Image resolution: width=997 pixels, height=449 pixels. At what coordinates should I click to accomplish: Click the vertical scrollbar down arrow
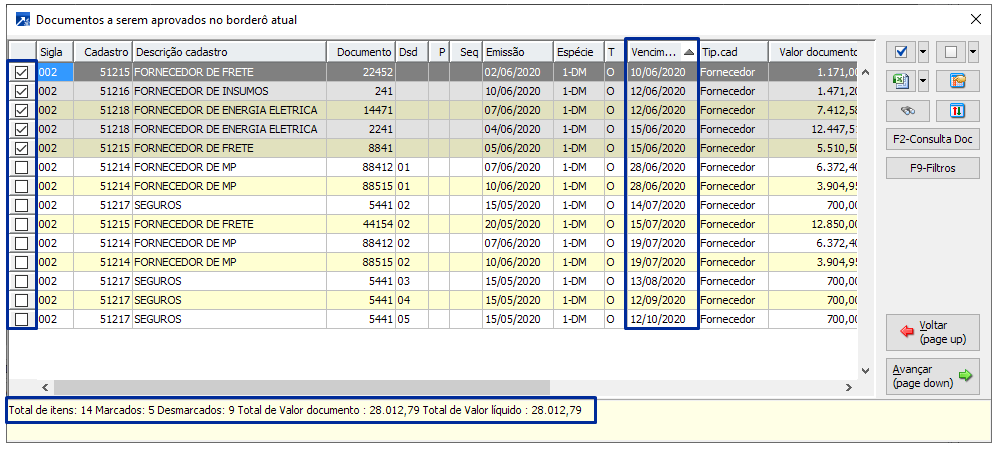[x=866, y=370]
